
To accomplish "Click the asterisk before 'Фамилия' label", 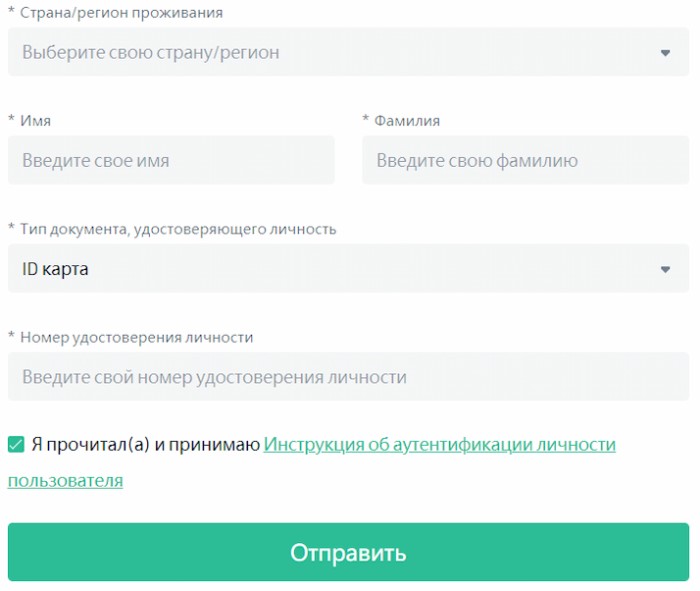I will coord(366,118).
